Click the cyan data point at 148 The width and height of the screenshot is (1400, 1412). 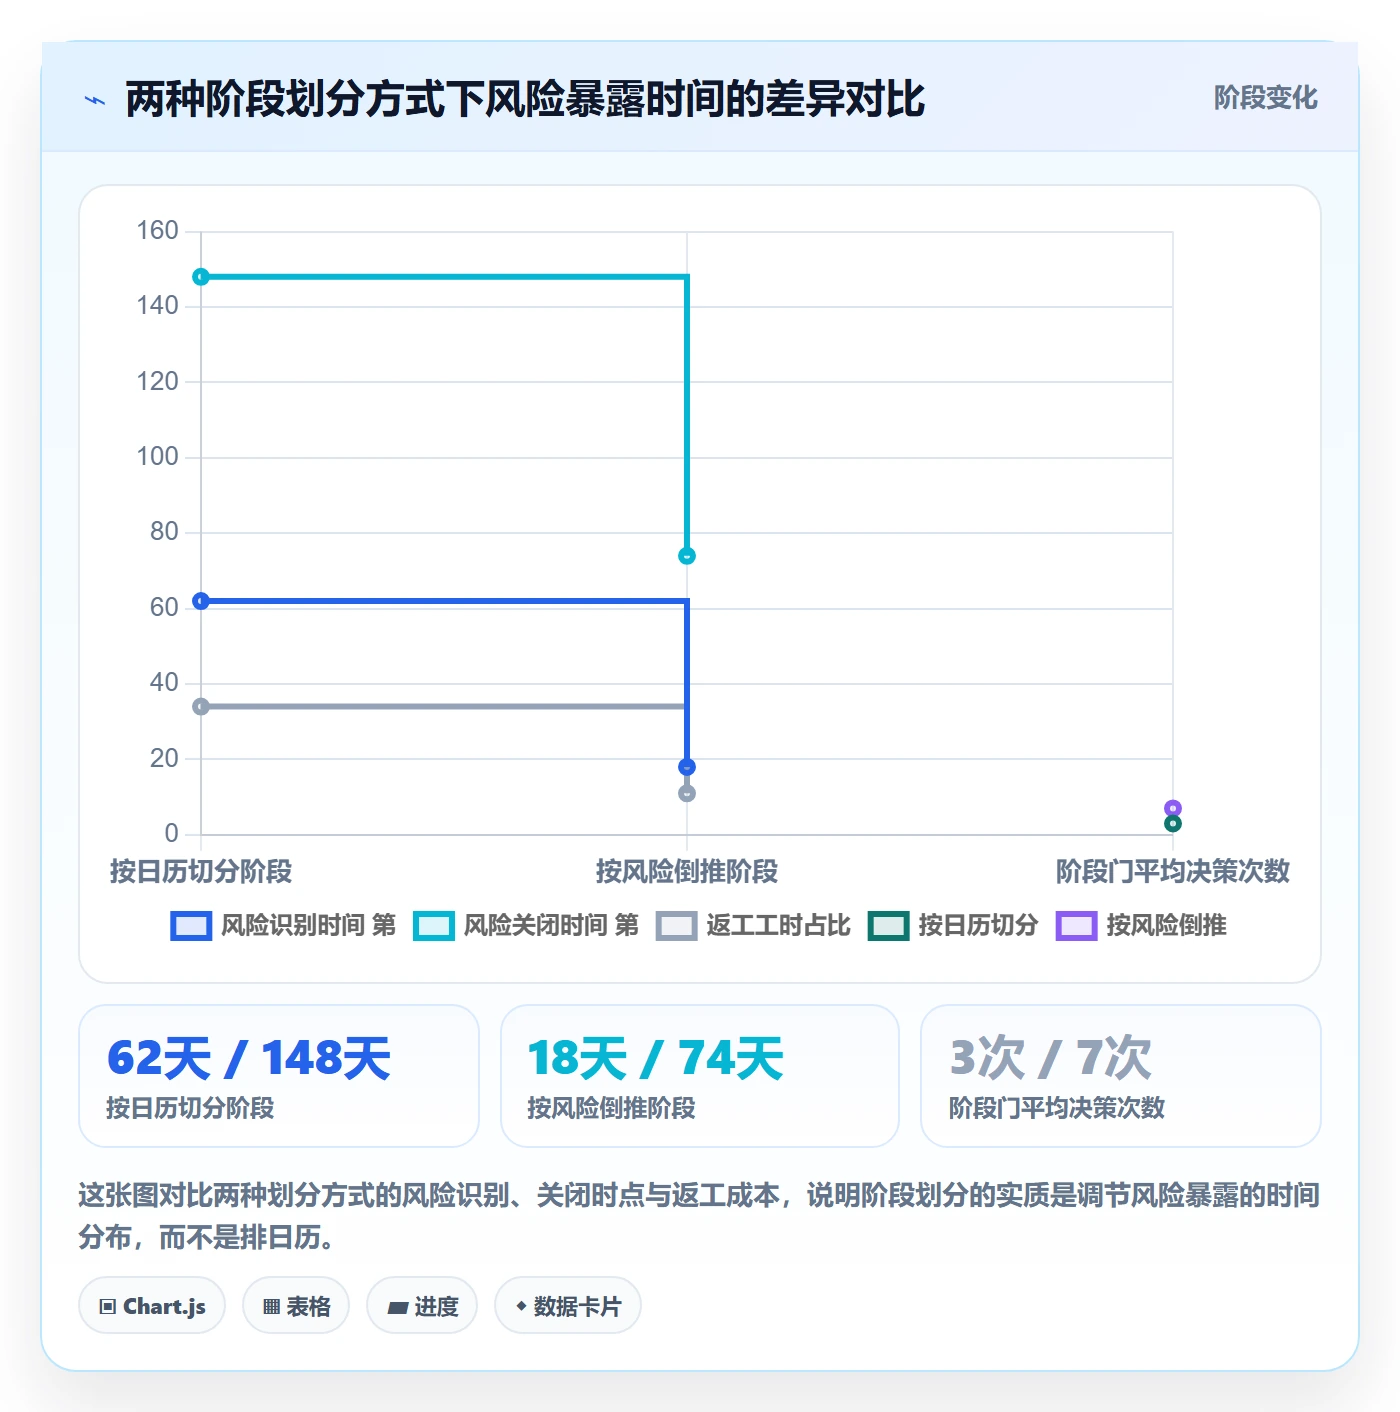pyautogui.click(x=201, y=277)
